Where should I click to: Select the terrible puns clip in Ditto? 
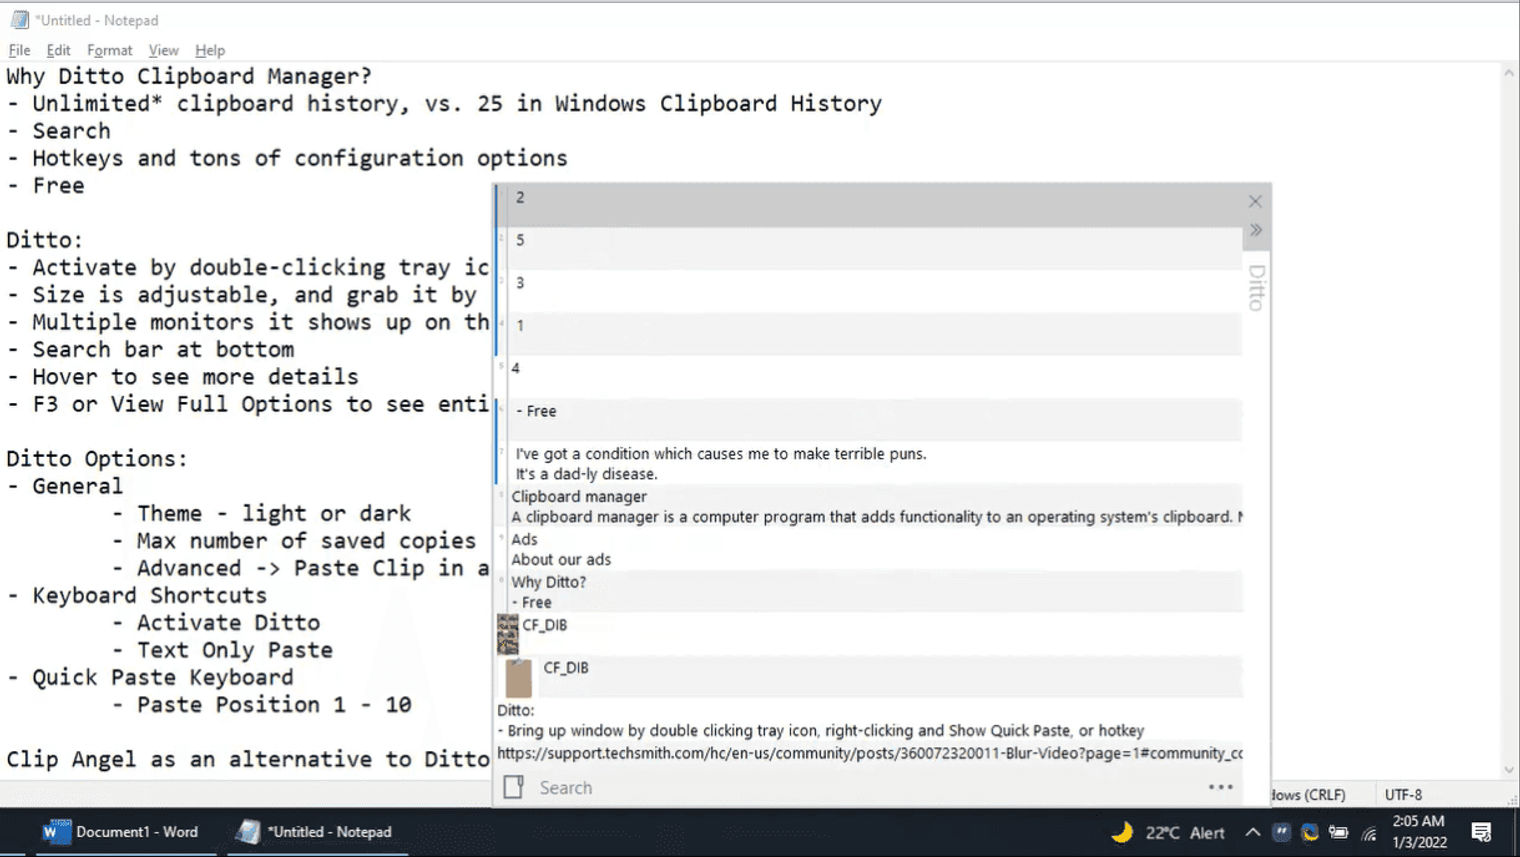coord(870,463)
